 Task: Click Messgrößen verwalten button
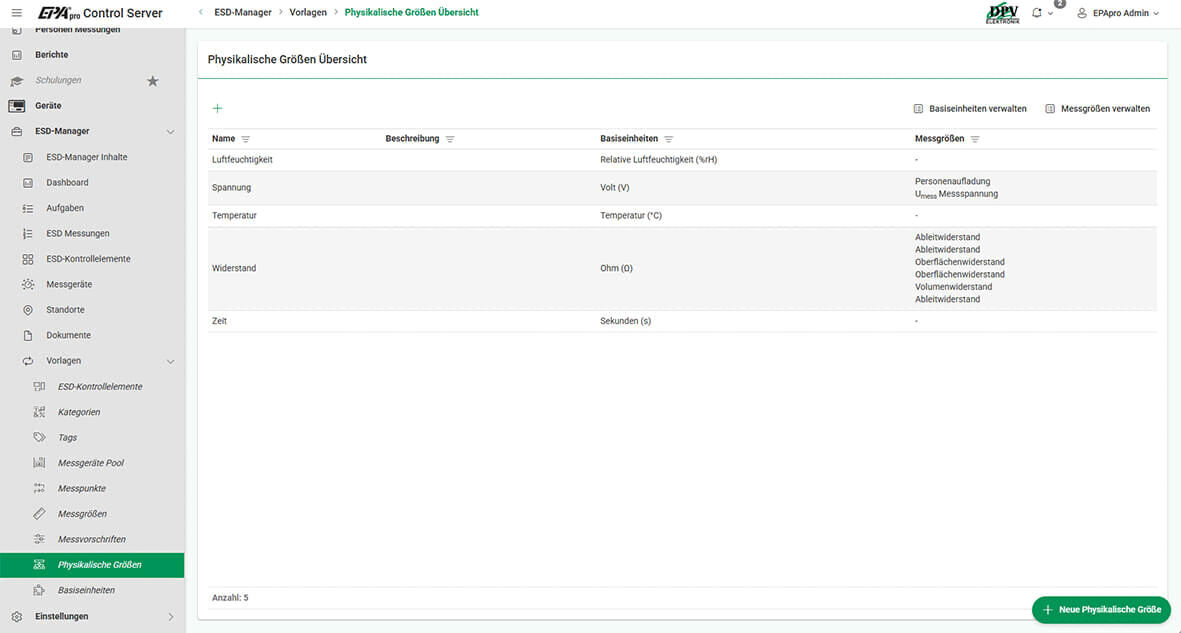click(x=1097, y=108)
